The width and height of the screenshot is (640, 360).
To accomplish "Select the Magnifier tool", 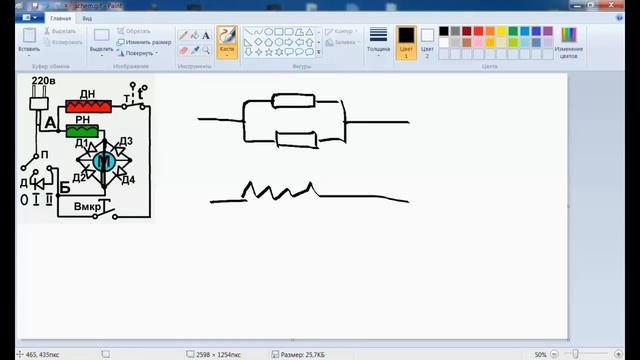I will point(206,50).
